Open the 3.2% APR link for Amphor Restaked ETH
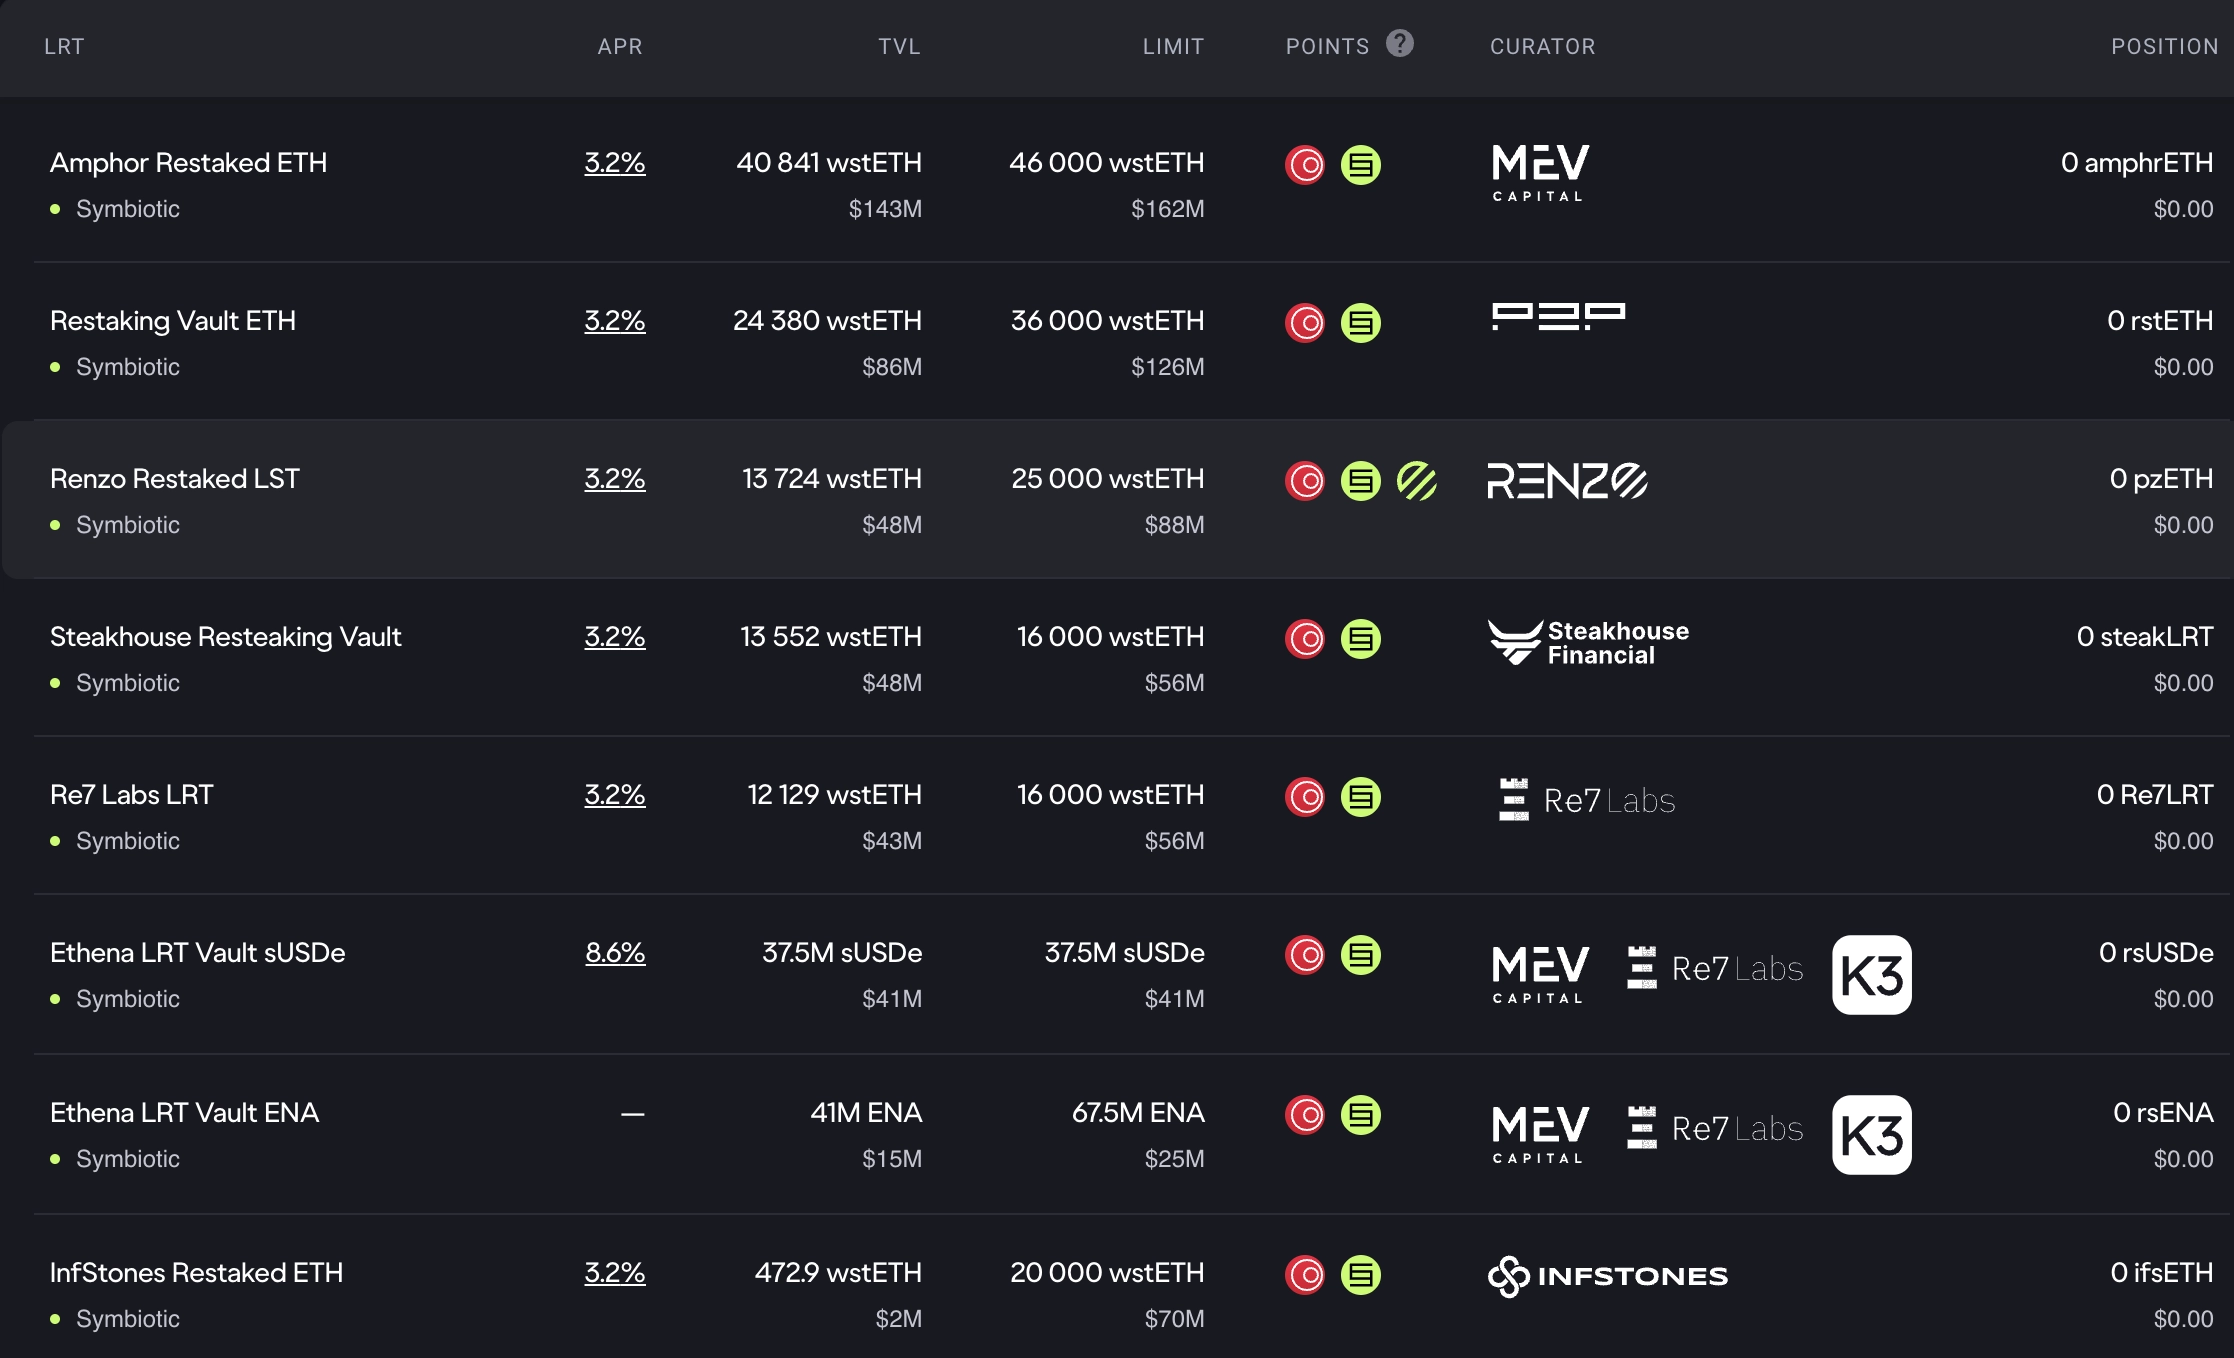This screenshot has height=1358, width=2234. pyautogui.click(x=615, y=163)
